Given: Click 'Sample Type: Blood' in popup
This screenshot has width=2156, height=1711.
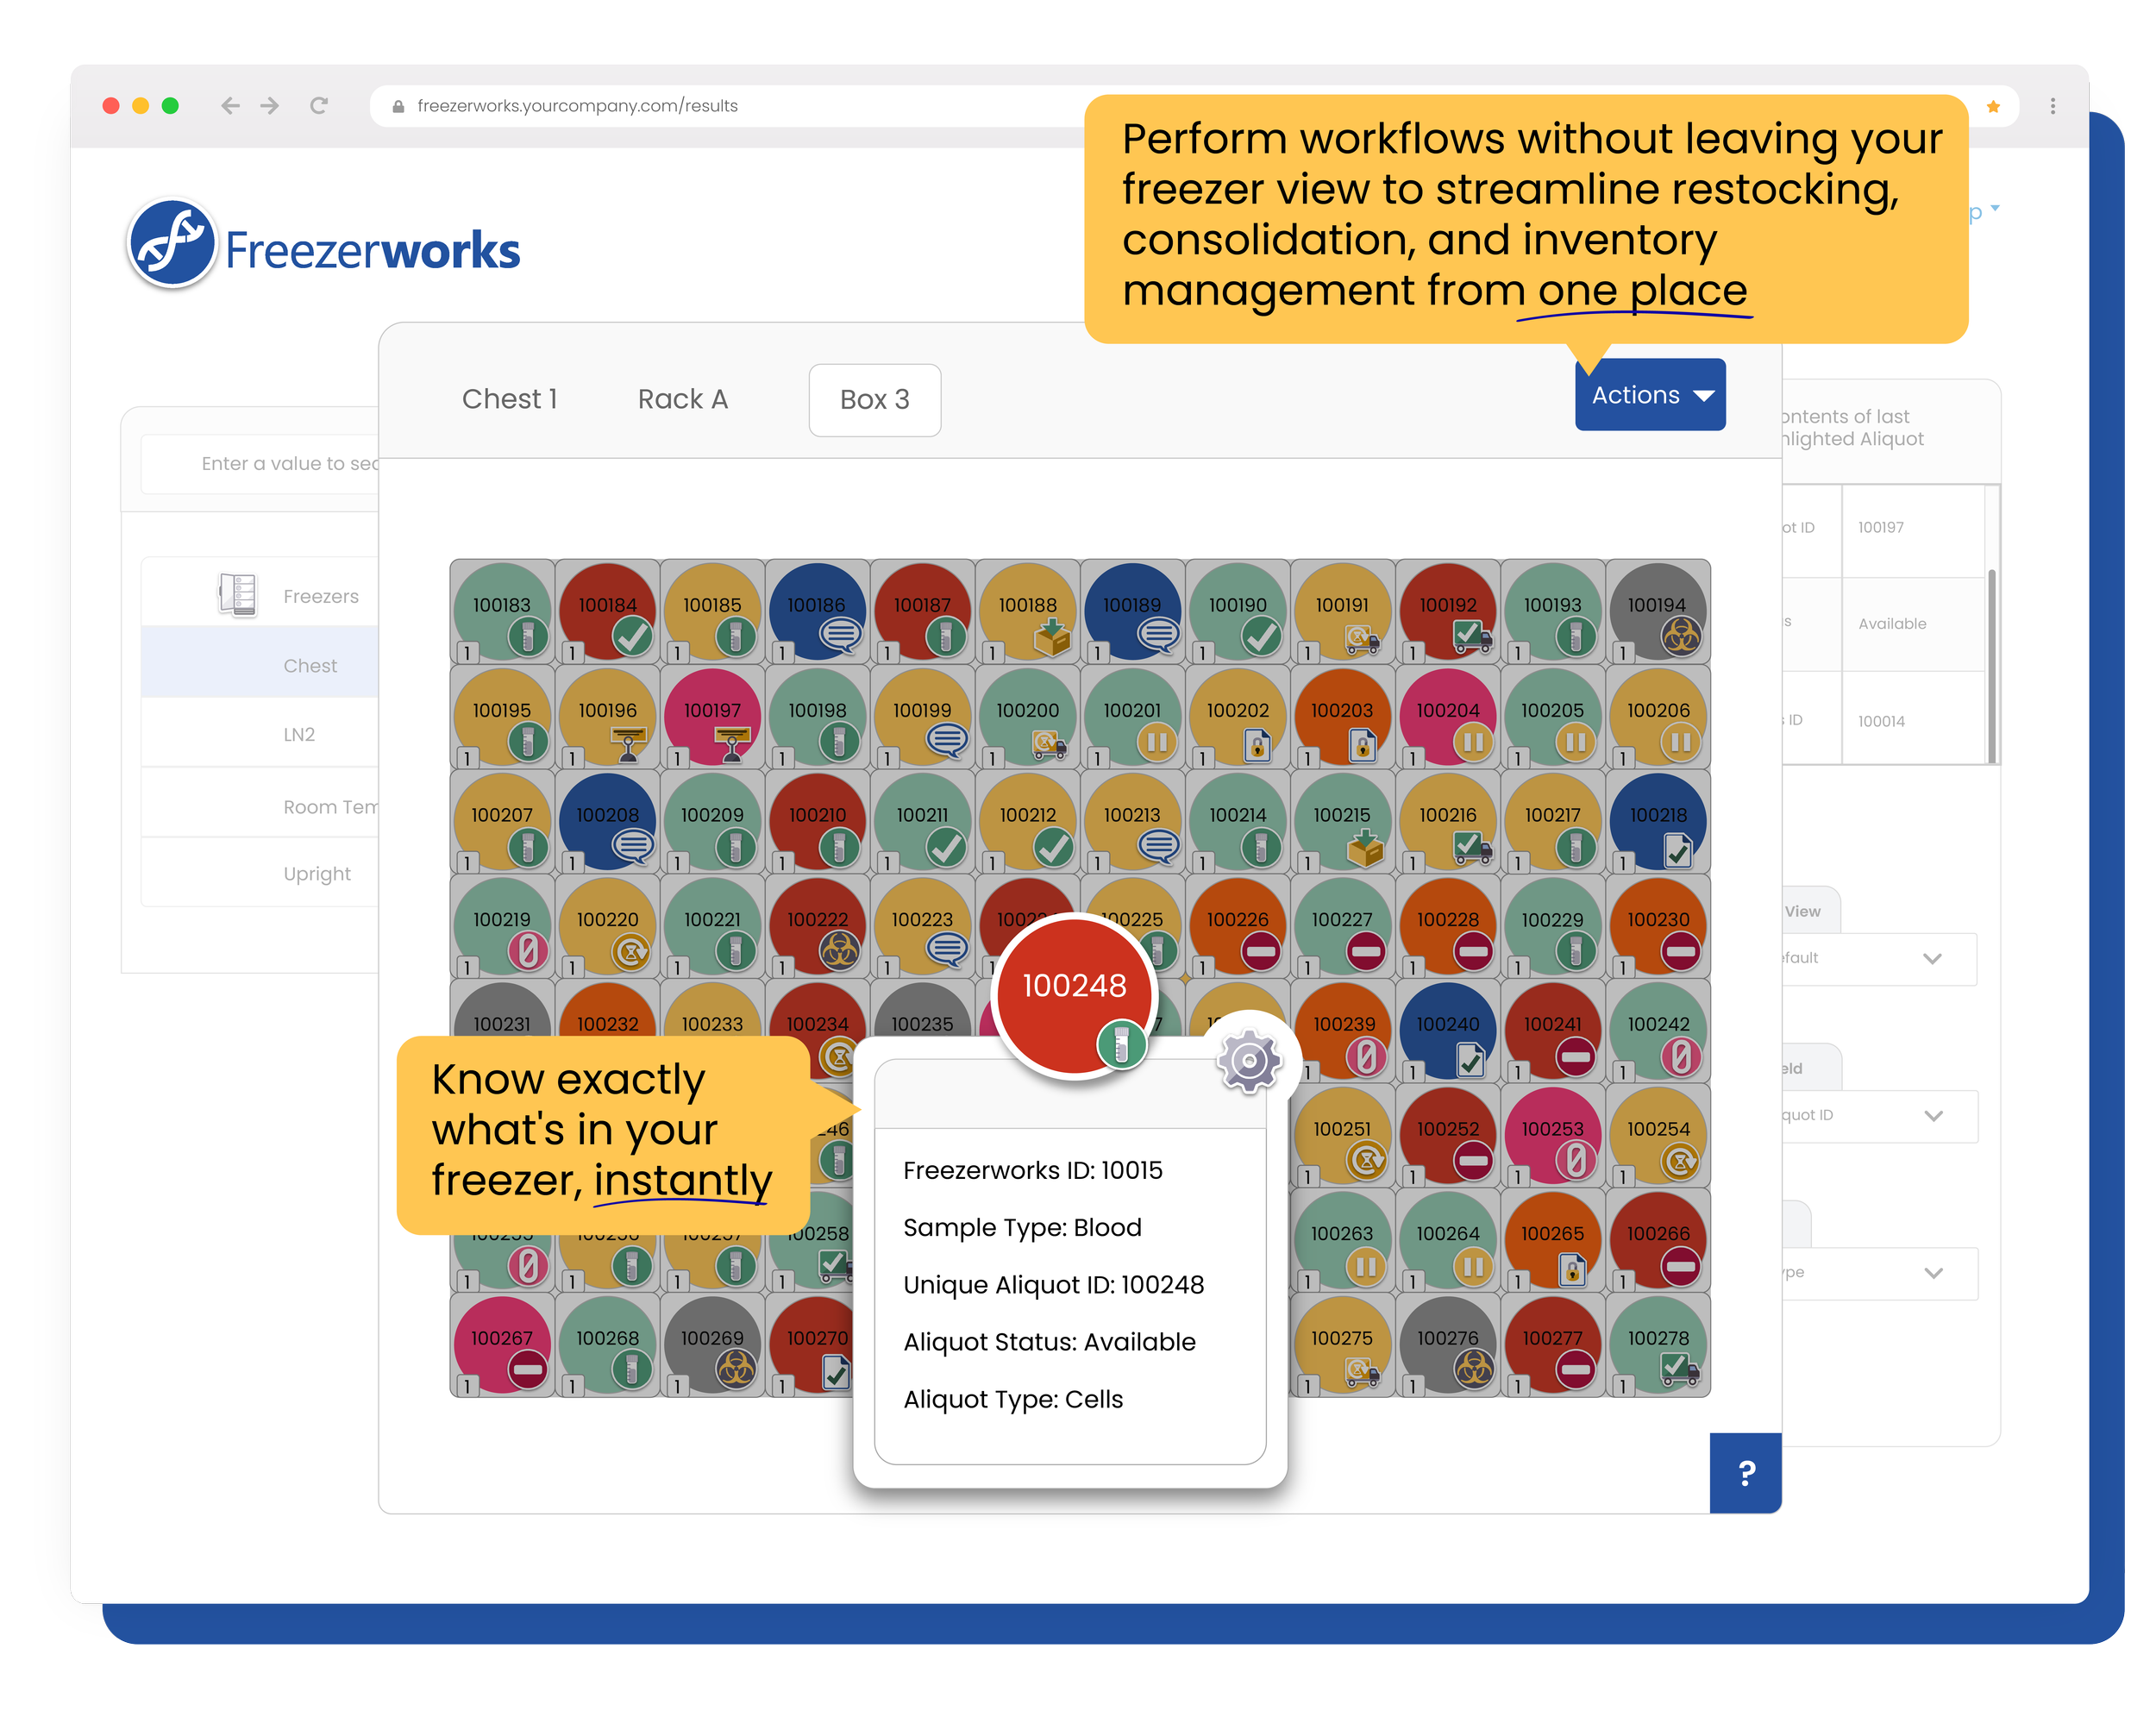Looking at the screenshot, I should (x=1022, y=1227).
